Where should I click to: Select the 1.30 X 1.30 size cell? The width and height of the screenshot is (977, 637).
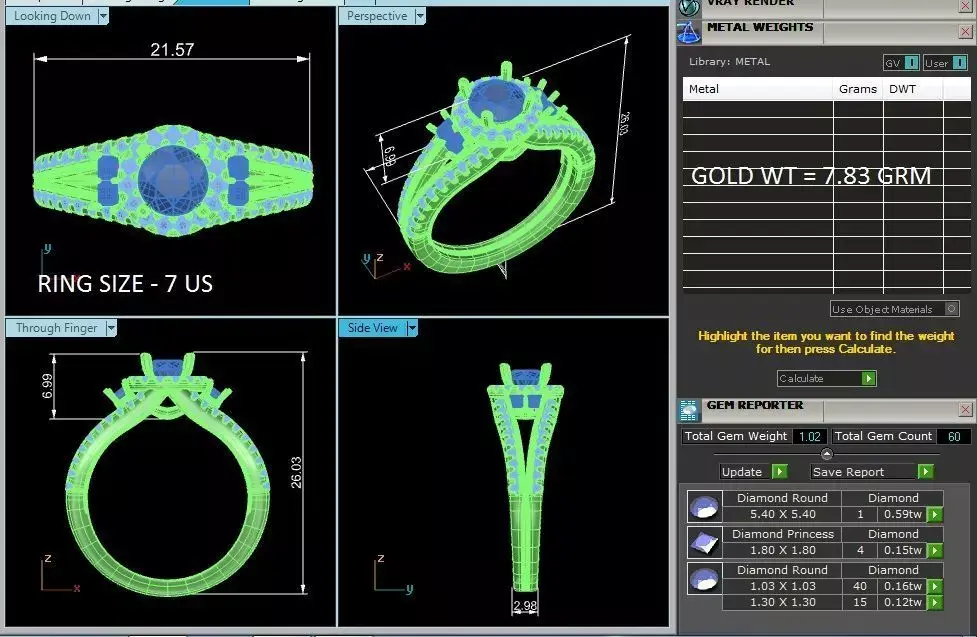coord(783,602)
